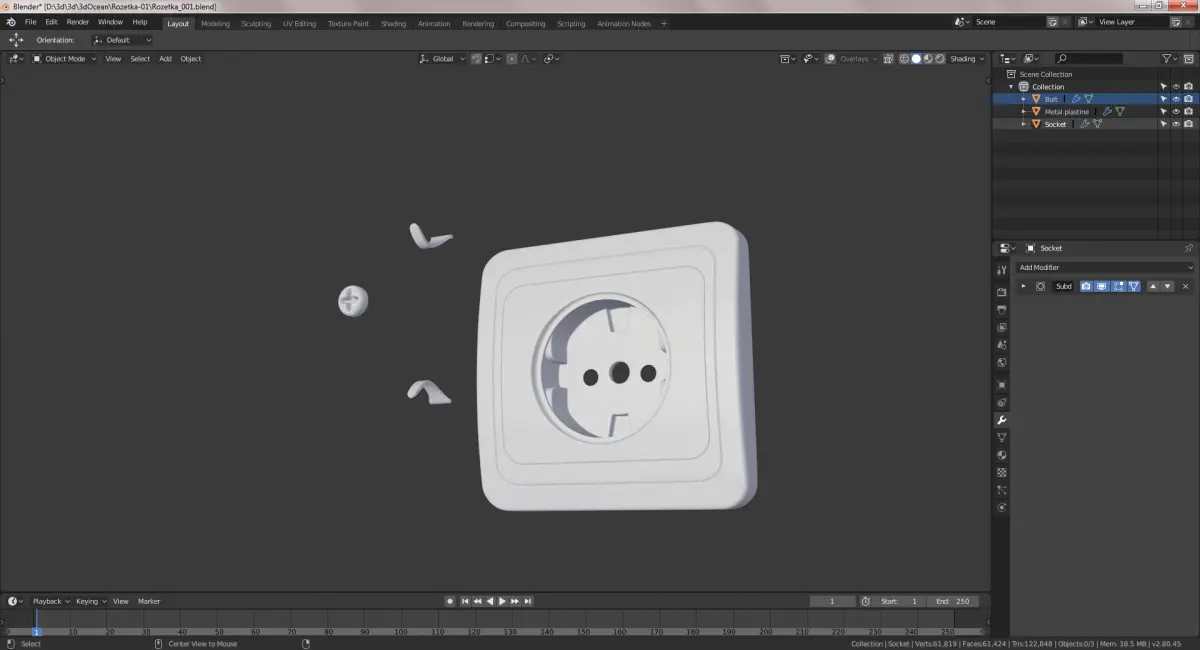
Task: Open the Material properties tab
Action: point(1001,455)
